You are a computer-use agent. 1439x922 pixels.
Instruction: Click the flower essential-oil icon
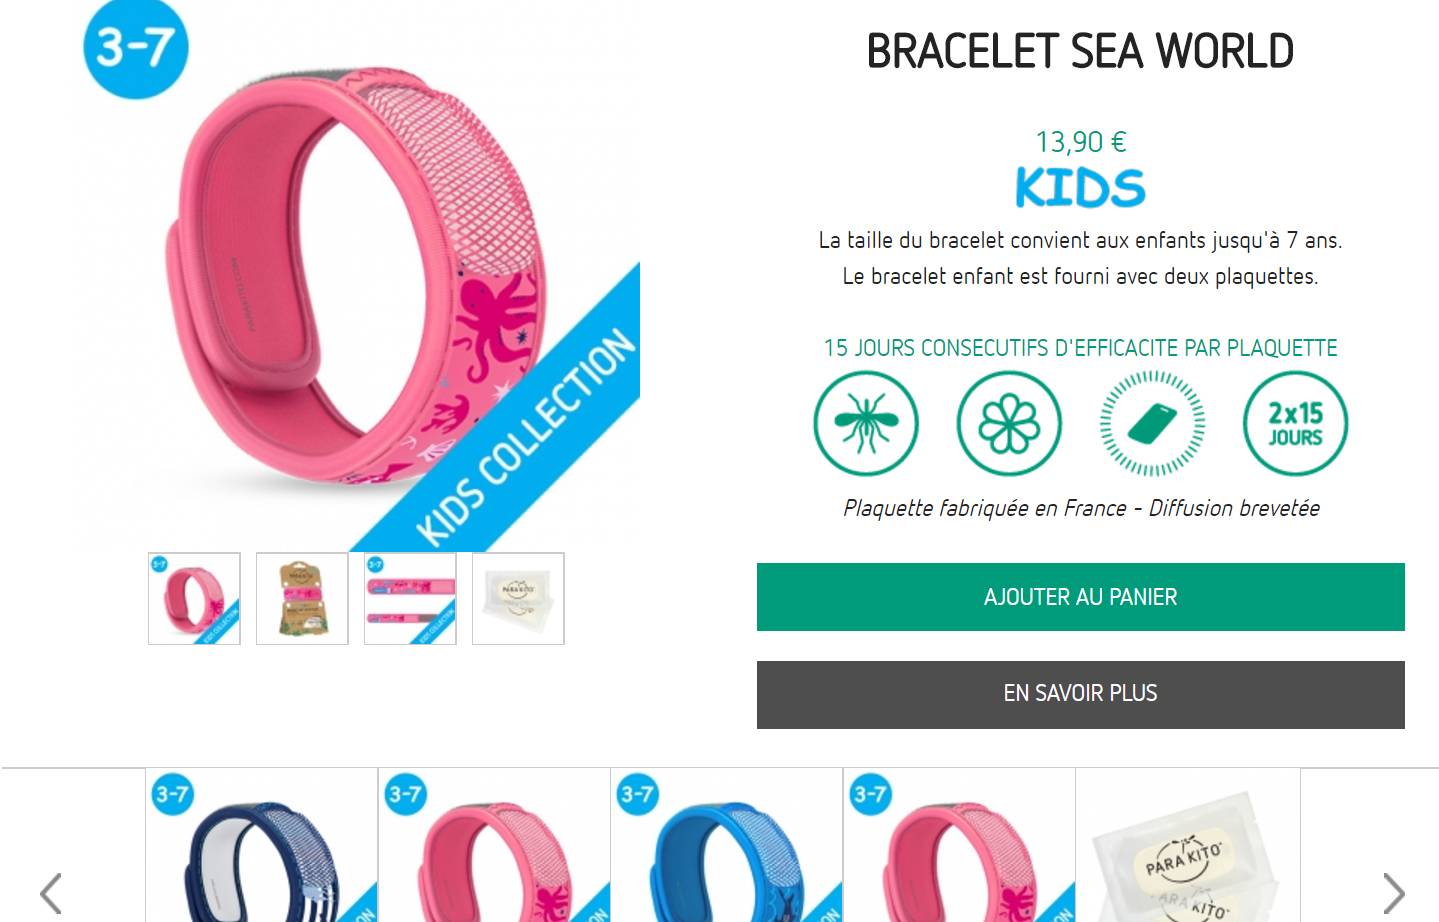pos(1009,423)
